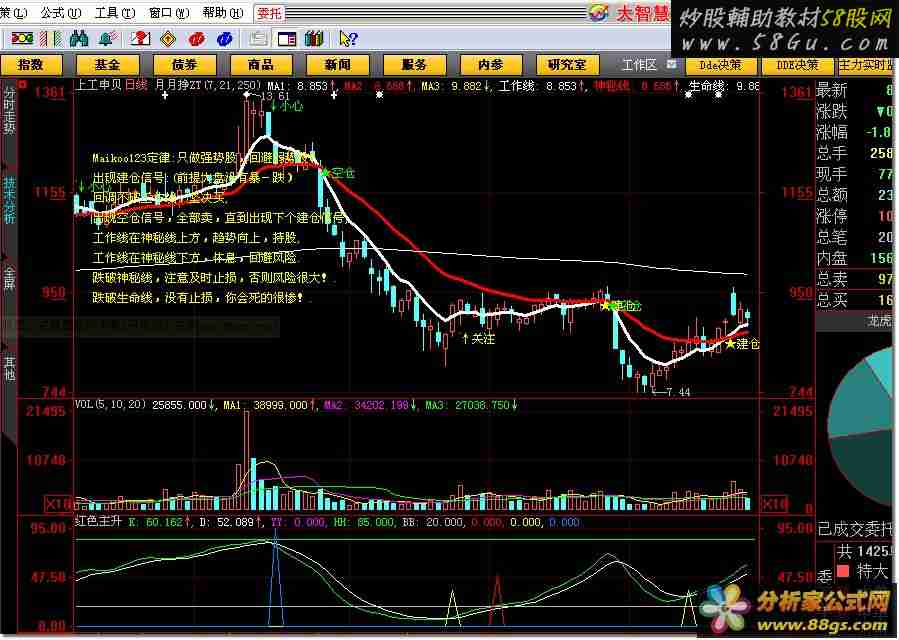Click the 13.61 high price marker
The width and height of the screenshot is (899, 640).
point(268,96)
